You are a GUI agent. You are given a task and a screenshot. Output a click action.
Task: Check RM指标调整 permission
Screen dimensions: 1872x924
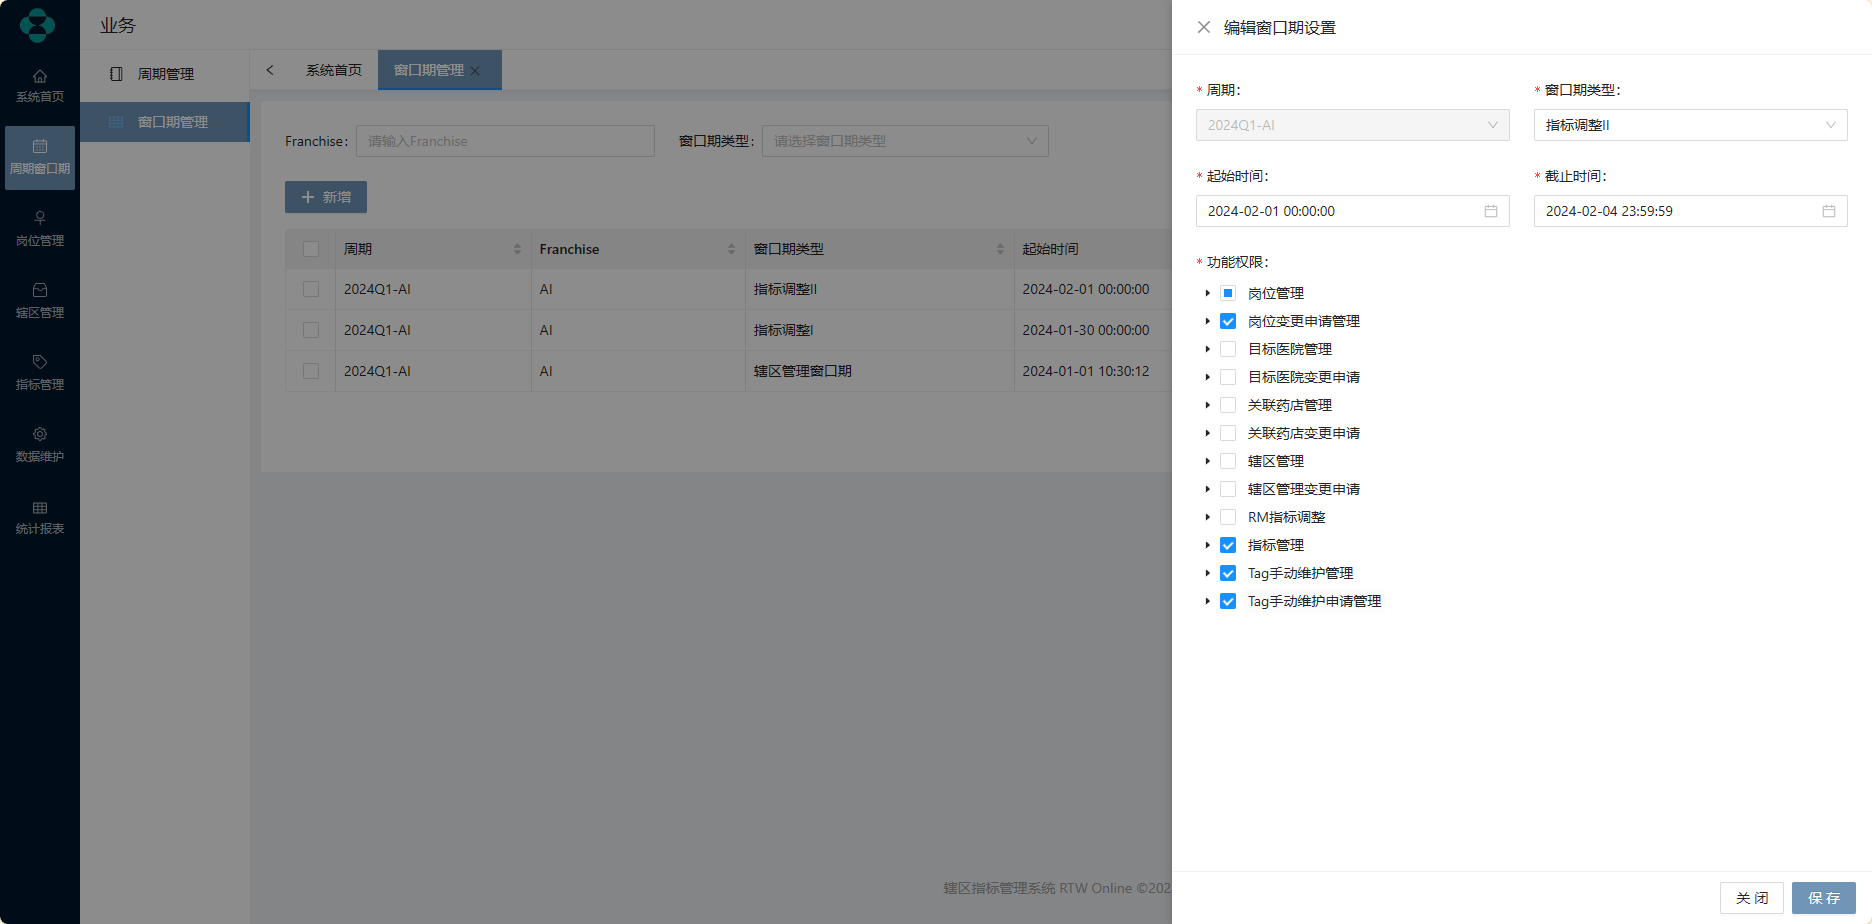(1228, 517)
